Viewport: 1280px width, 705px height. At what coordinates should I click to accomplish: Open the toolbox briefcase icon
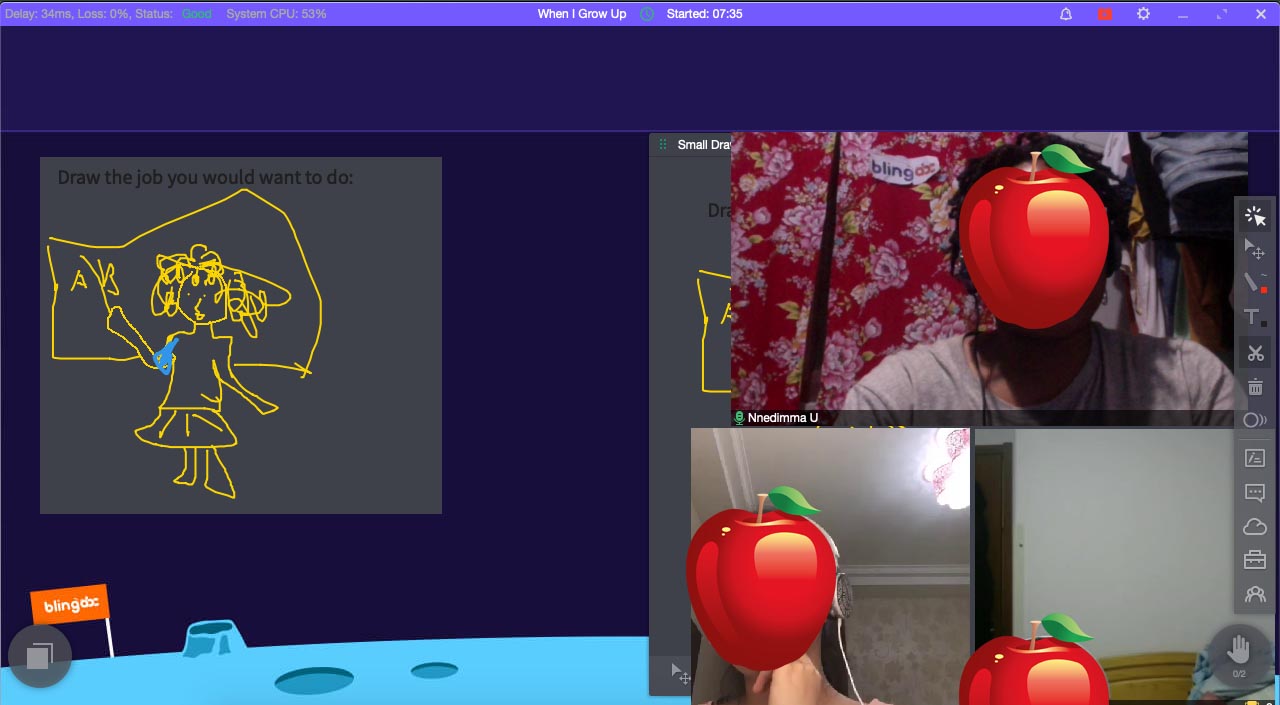pyautogui.click(x=1255, y=560)
